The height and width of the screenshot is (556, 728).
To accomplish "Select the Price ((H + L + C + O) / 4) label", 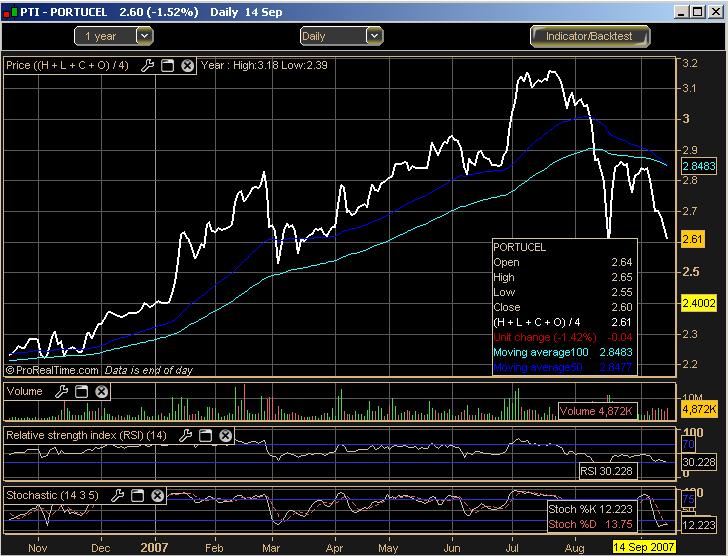I will tap(67, 65).
